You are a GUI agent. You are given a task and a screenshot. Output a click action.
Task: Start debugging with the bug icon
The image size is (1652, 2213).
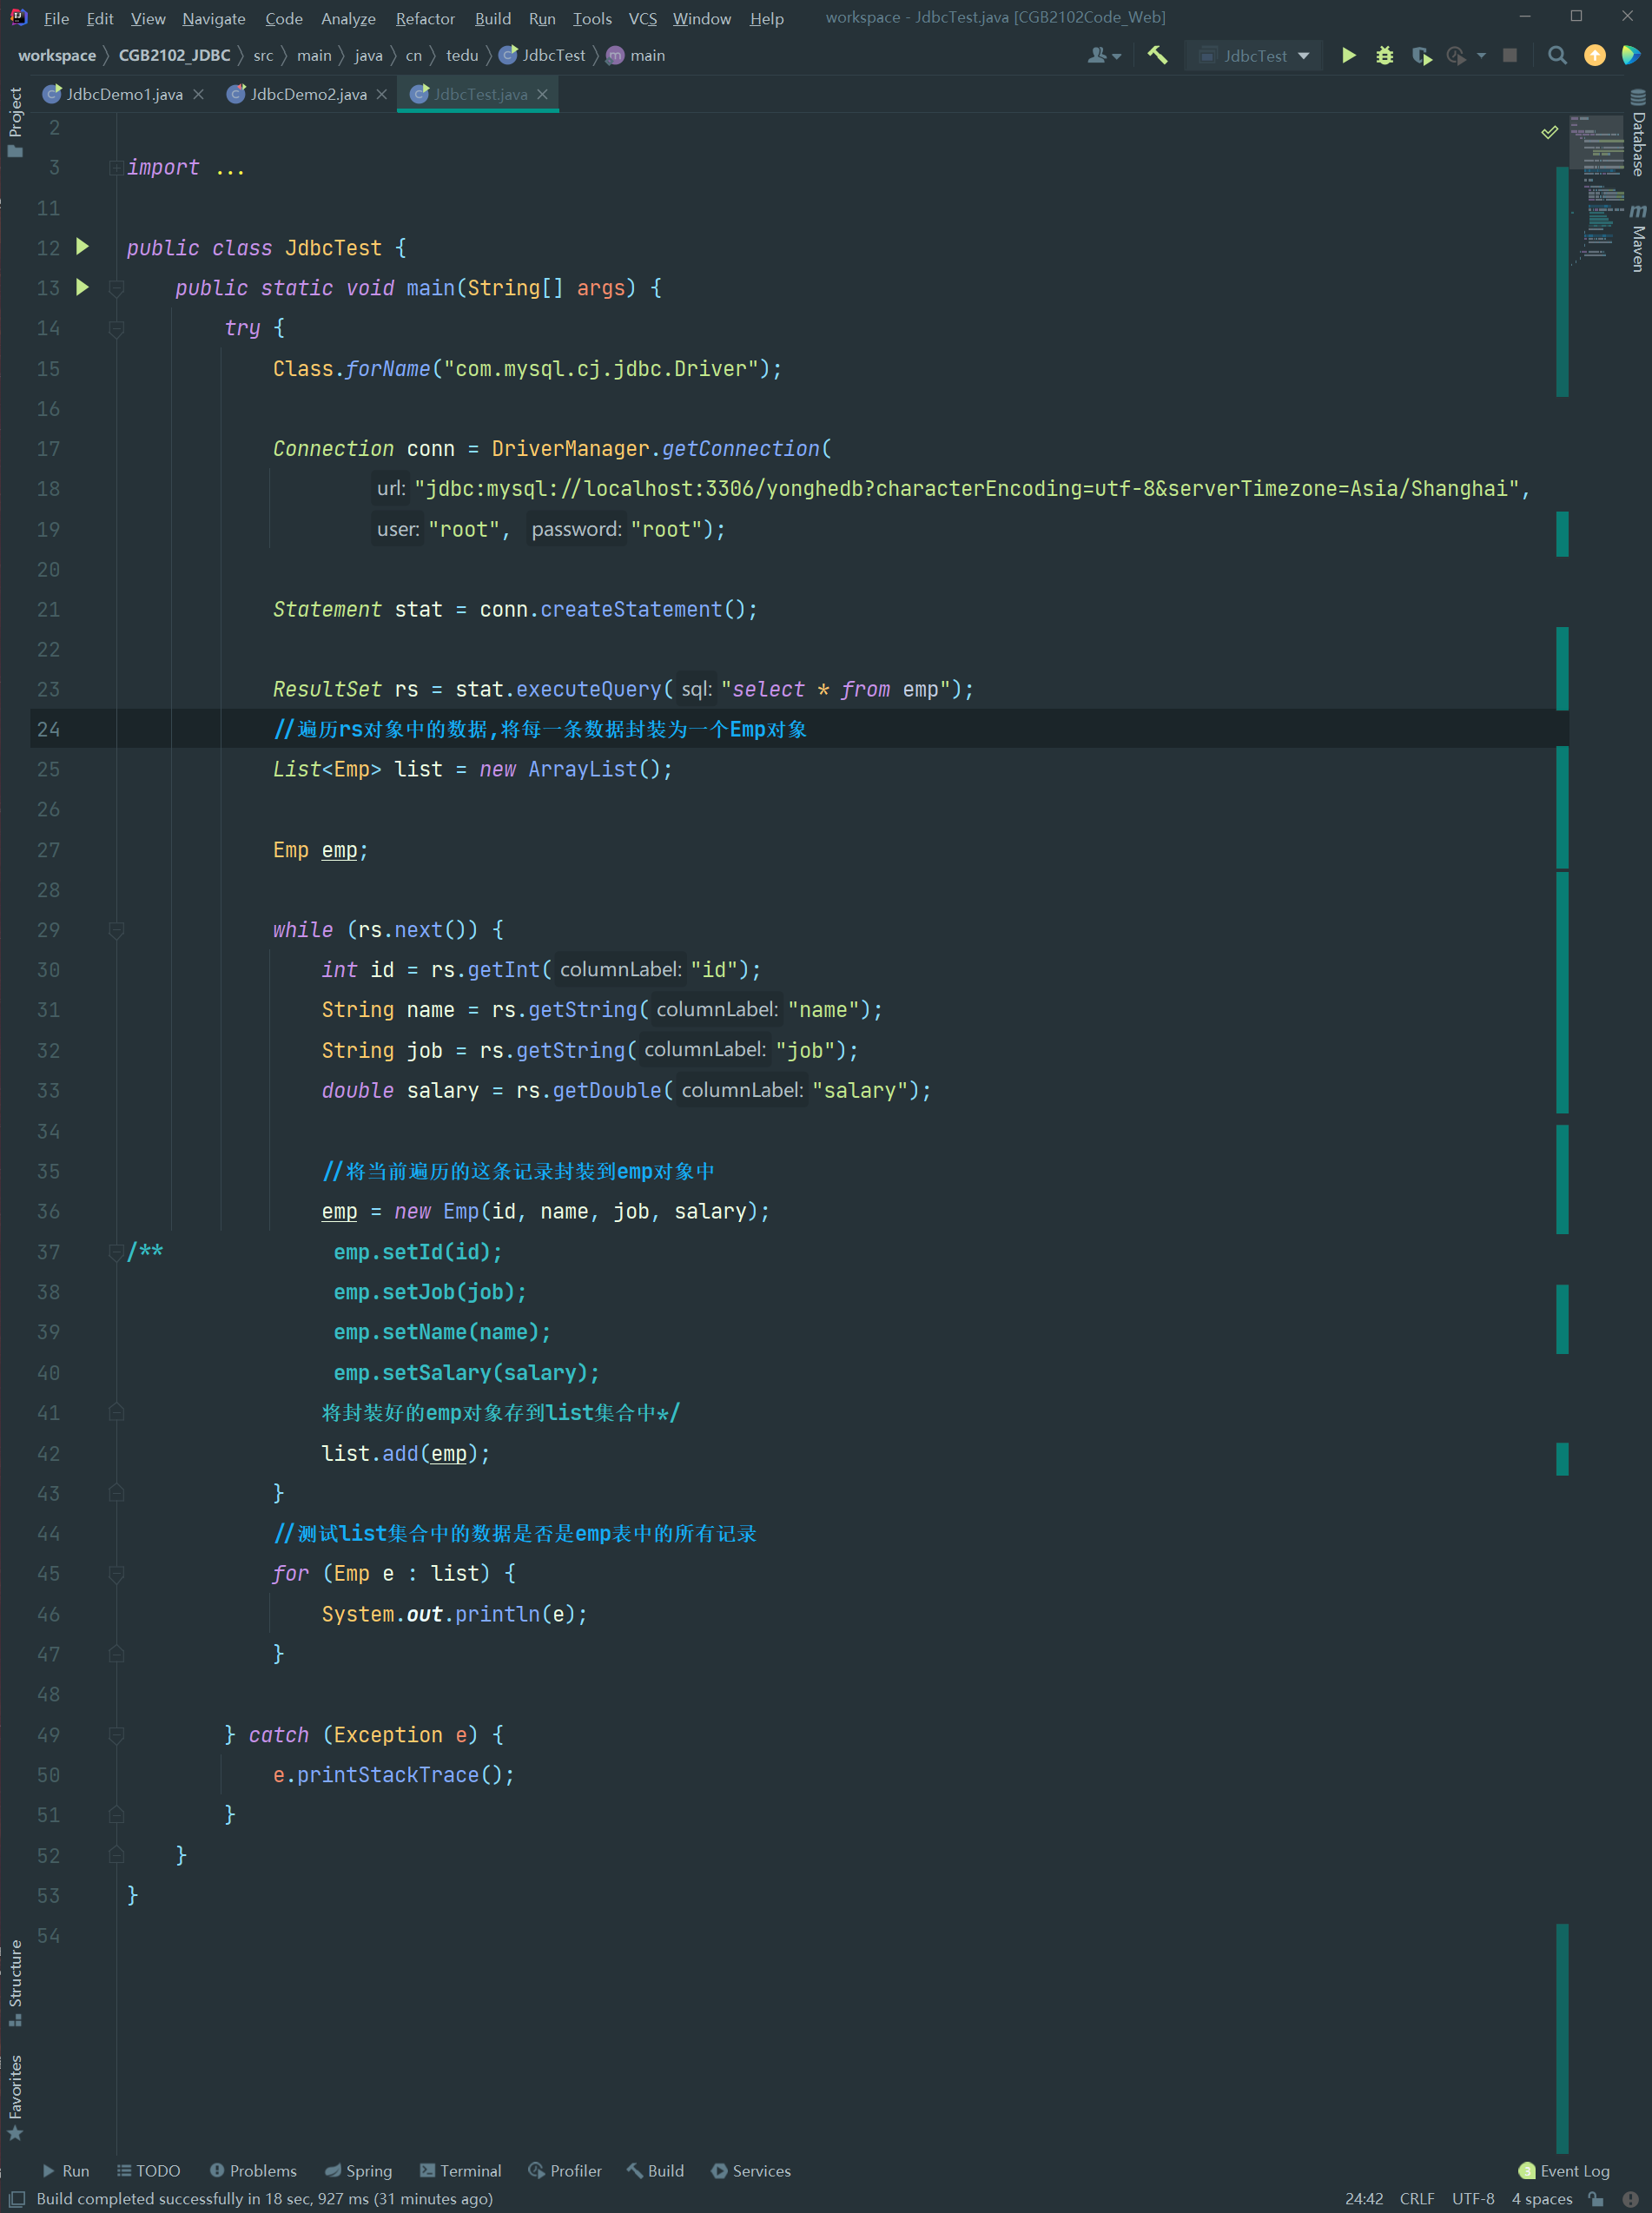[x=1384, y=55]
